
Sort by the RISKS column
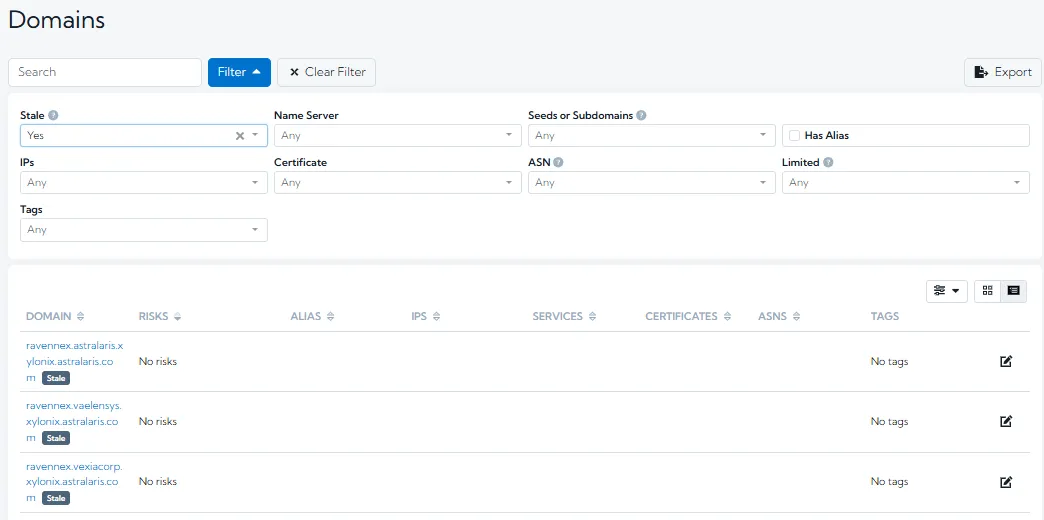(160, 316)
